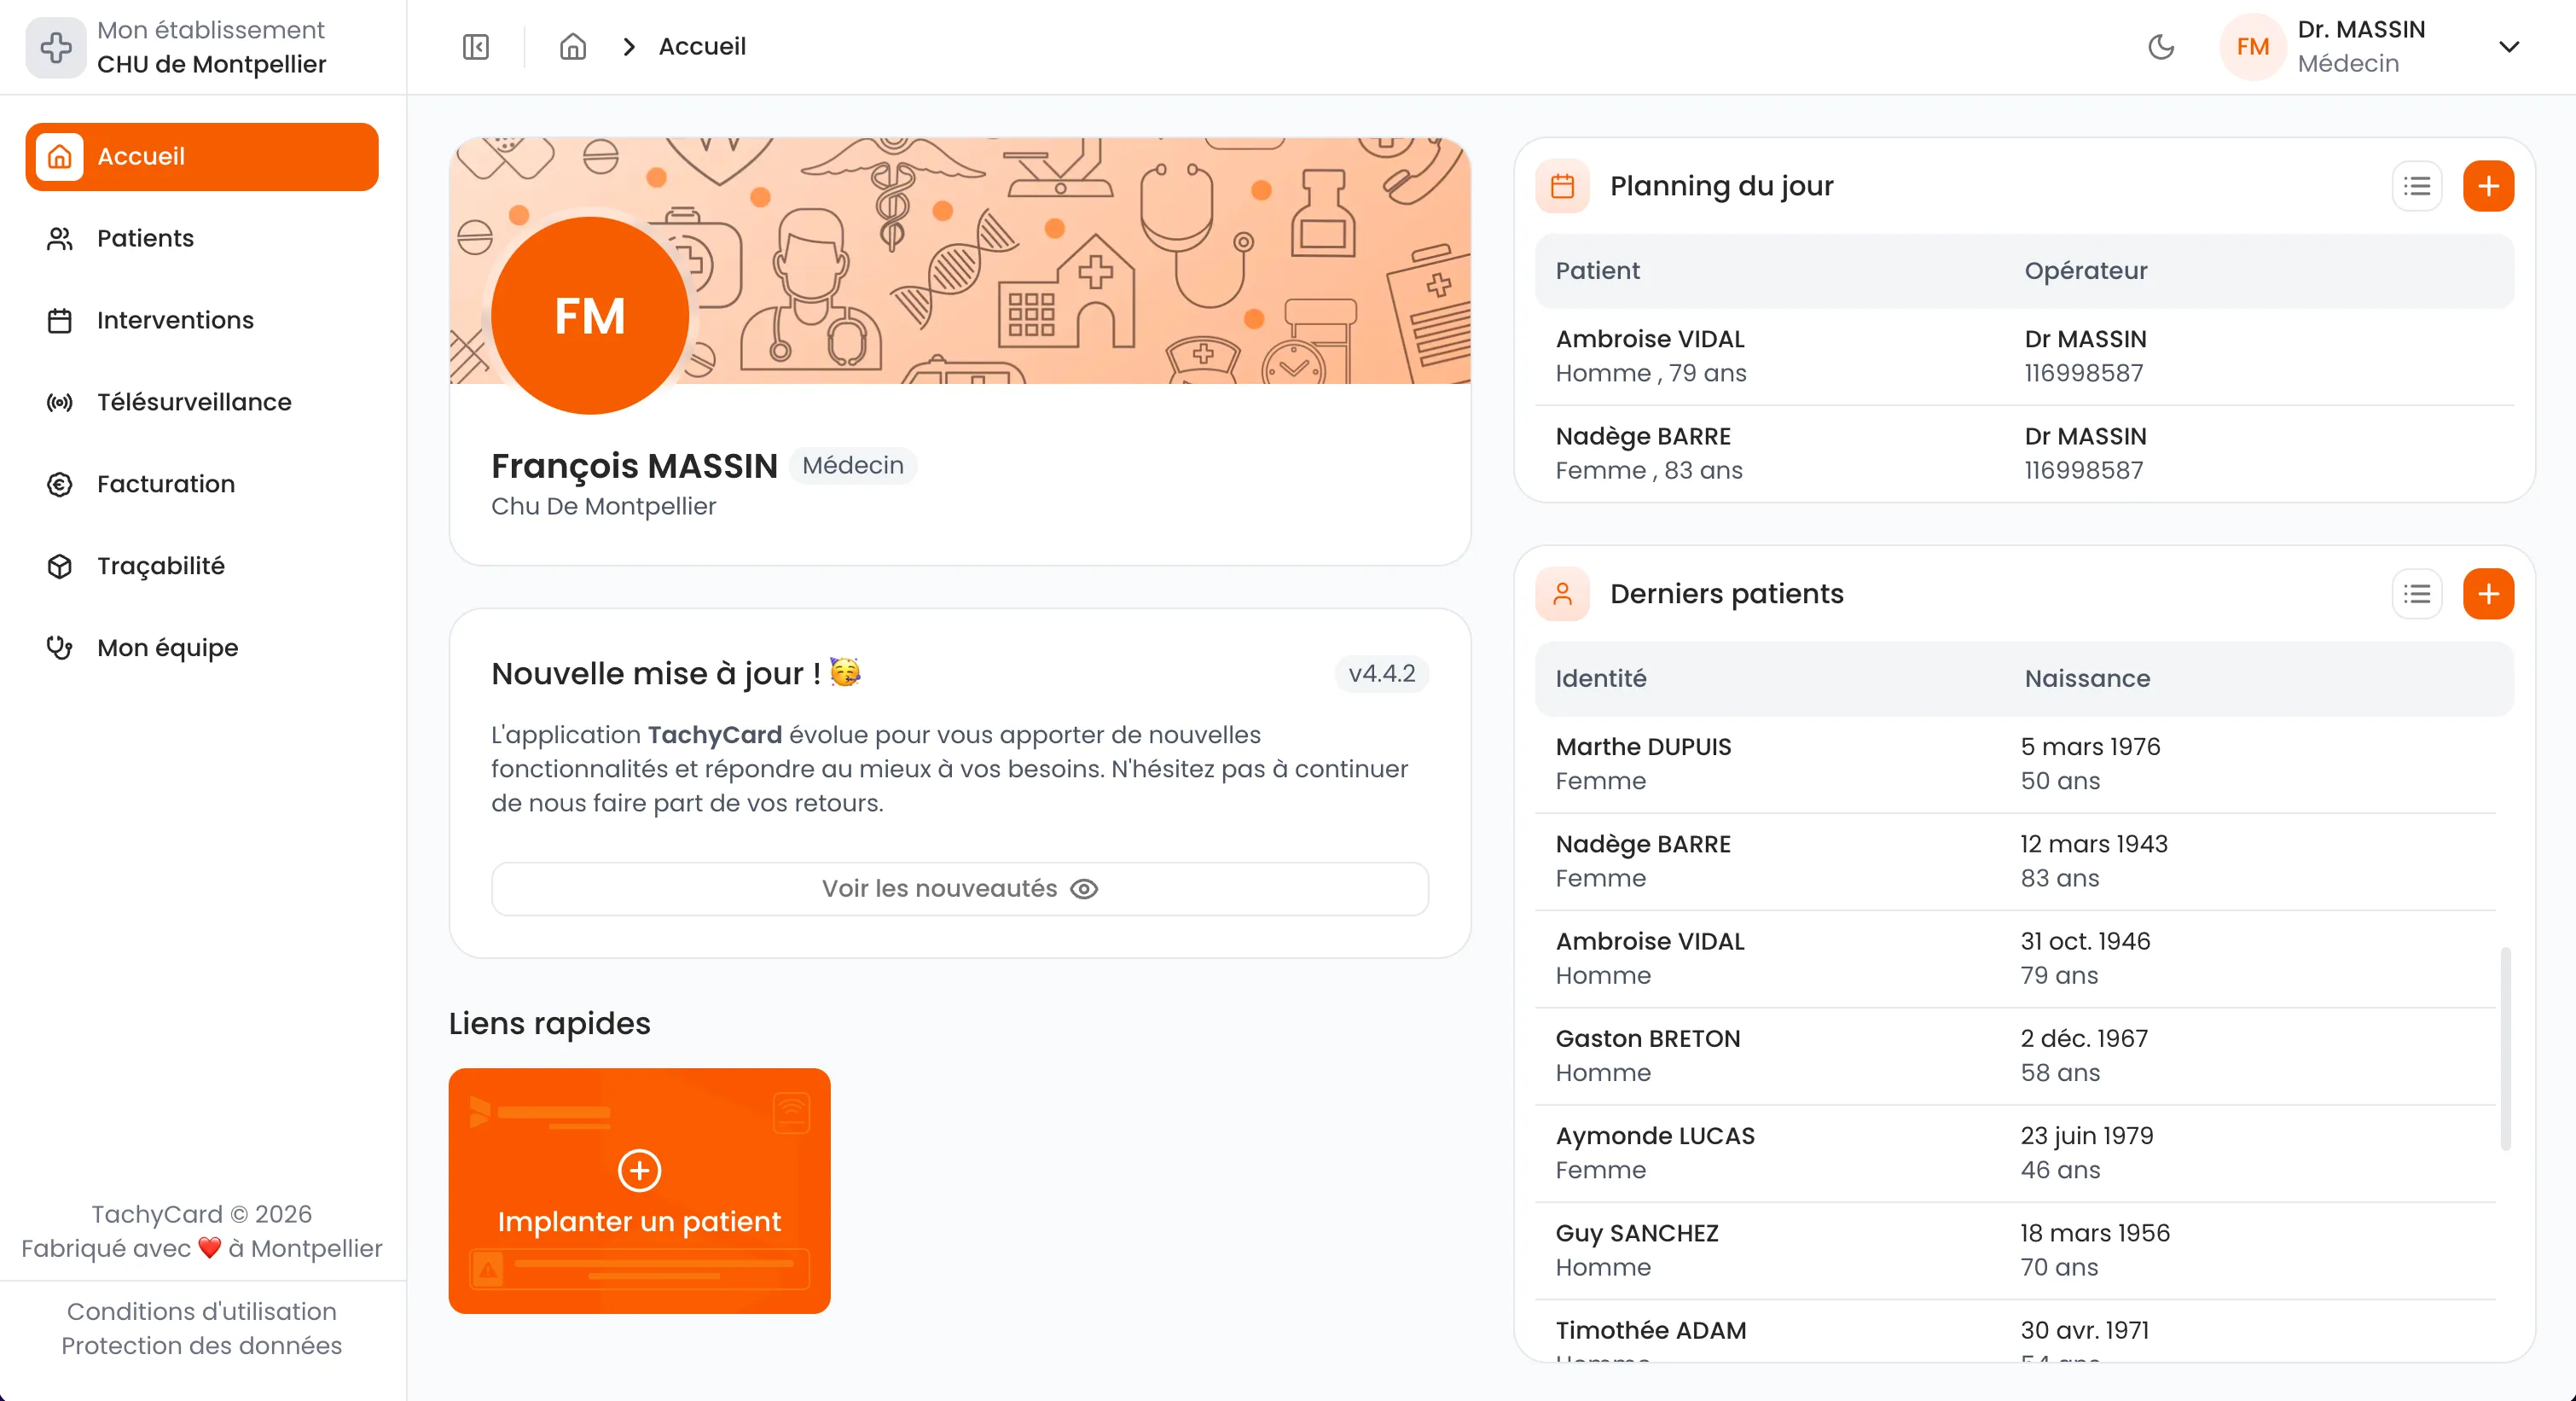Click the Voir les nouveautés button
This screenshot has height=1401, width=2576.
959,889
